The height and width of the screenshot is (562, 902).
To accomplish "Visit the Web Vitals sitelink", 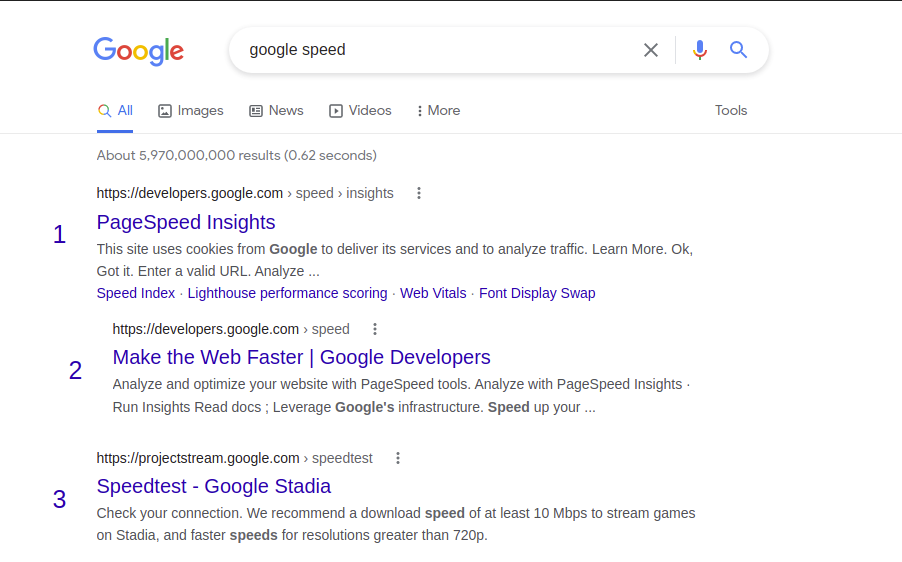I will (x=433, y=293).
